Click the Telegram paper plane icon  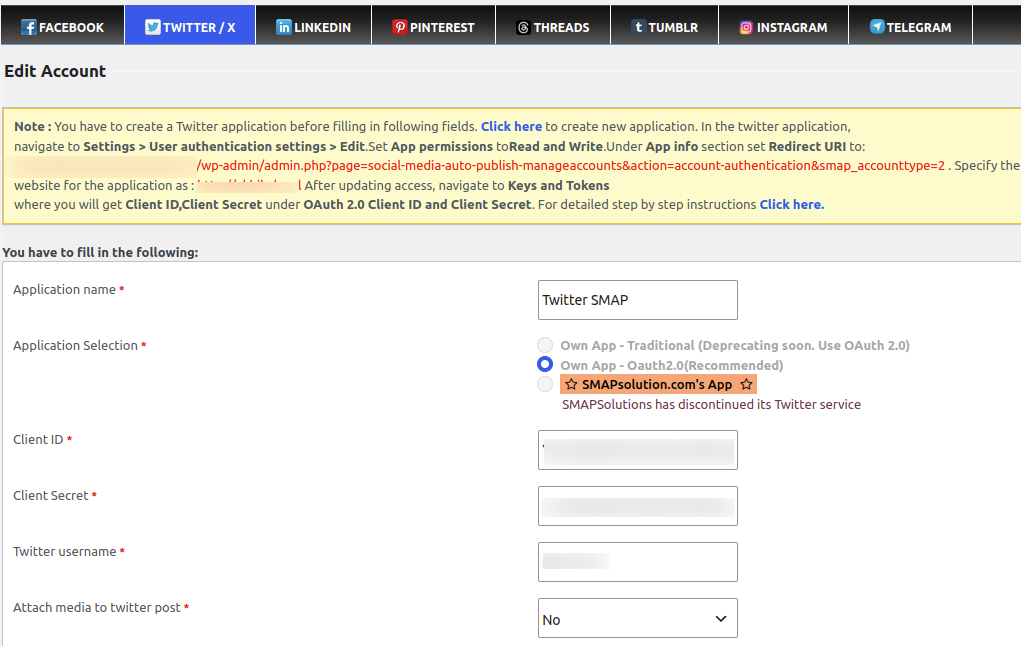pyautogui.click(x=877, y=27)
